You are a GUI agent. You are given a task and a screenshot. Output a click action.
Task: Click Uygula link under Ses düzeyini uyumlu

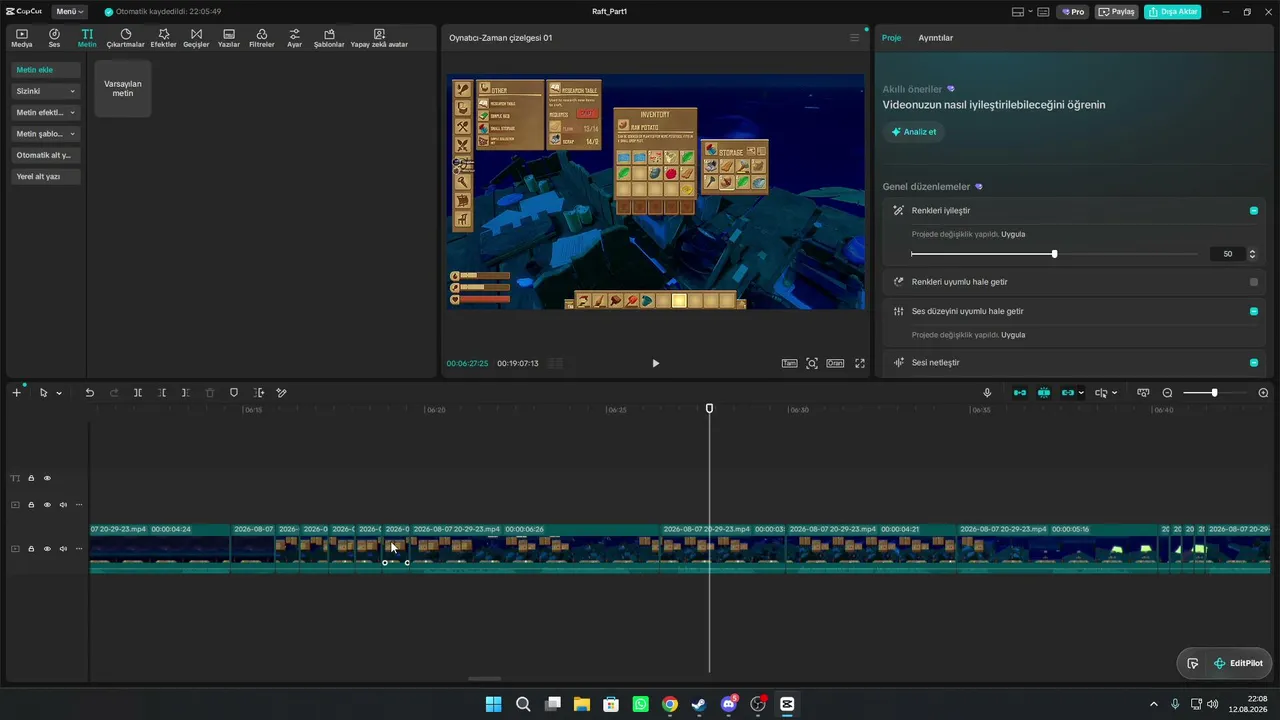click(1013, 335)
